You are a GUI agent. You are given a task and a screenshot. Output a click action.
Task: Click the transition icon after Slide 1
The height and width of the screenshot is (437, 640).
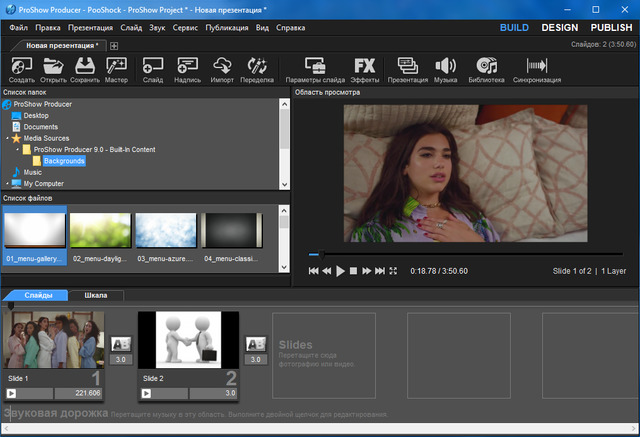tap(120, 344)
